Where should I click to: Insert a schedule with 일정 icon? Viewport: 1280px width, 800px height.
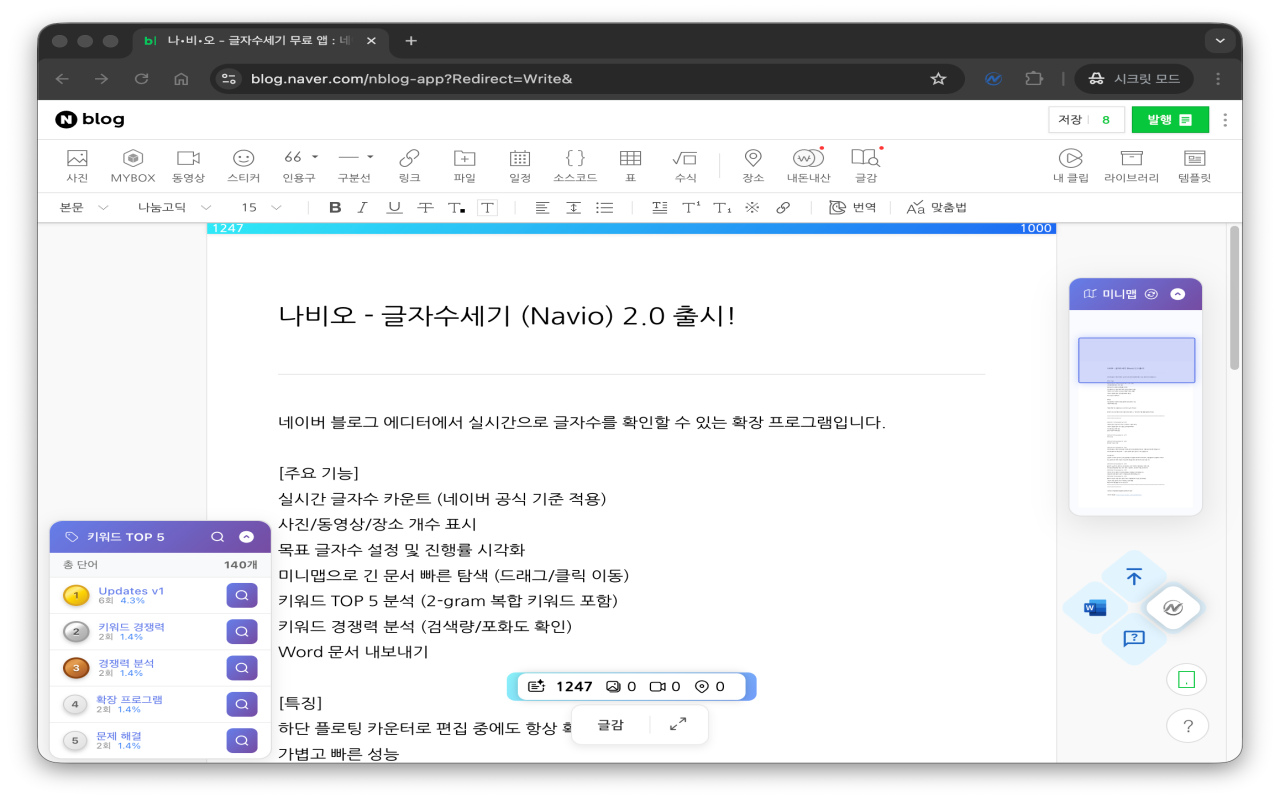pyautogui.click(x=520, y=165)
